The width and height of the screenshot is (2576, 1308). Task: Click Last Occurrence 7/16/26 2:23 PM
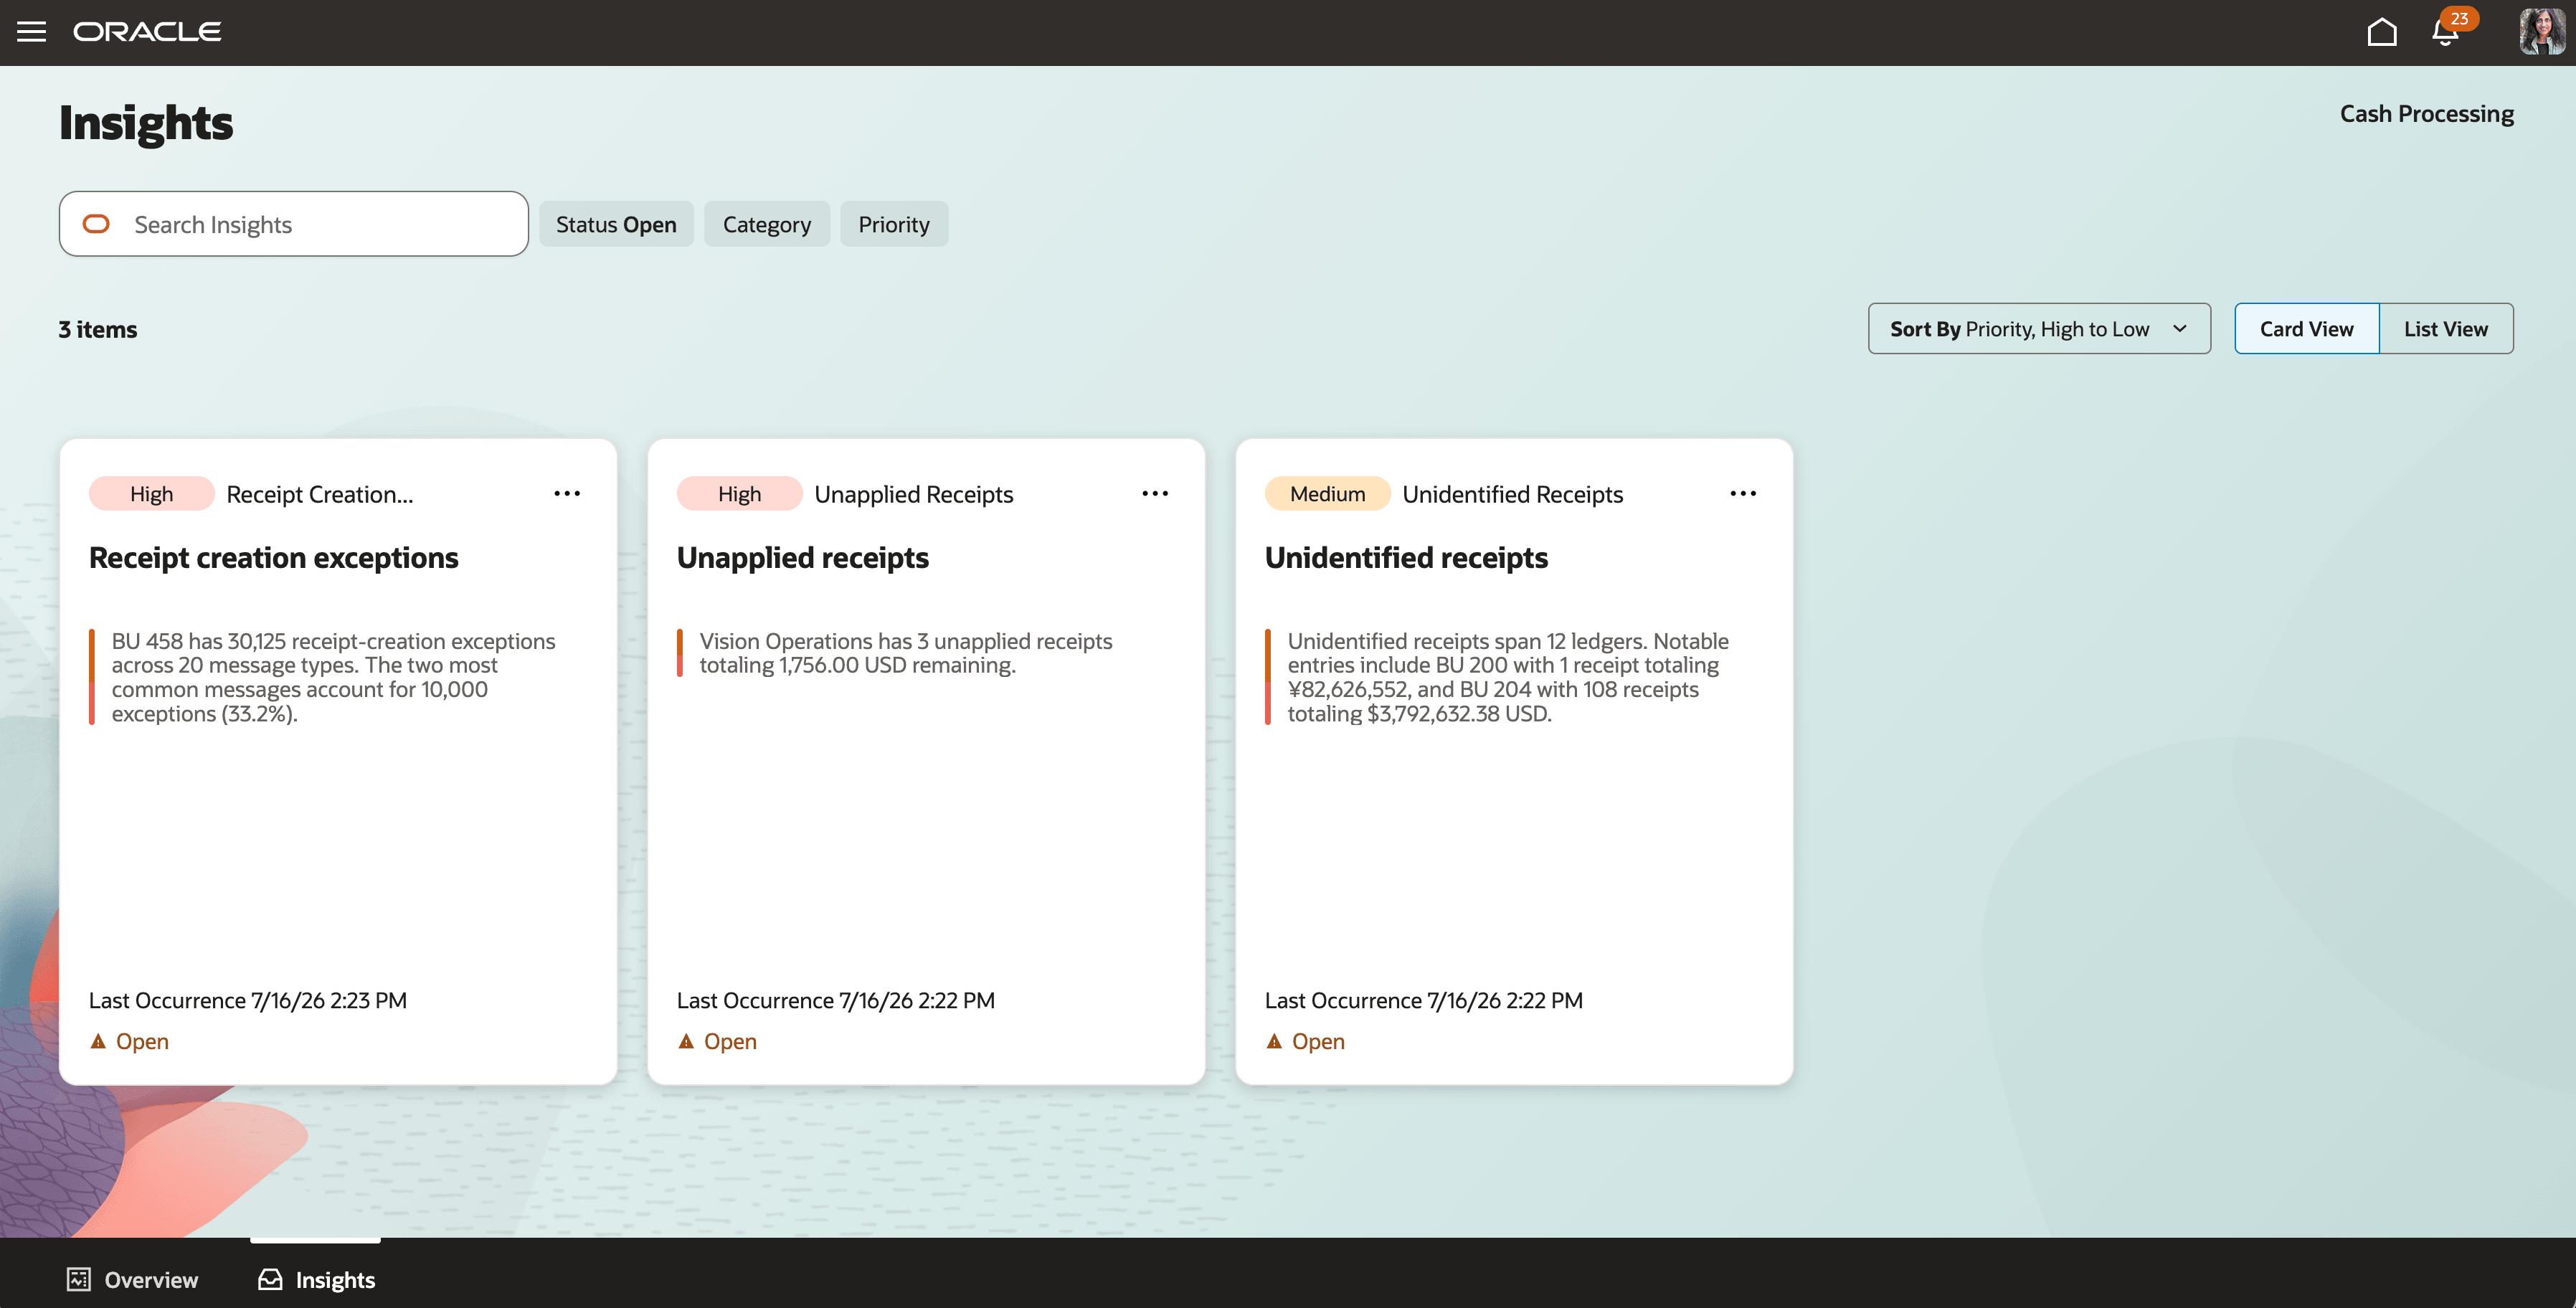pyautogui.click(x=248, y=1000)
